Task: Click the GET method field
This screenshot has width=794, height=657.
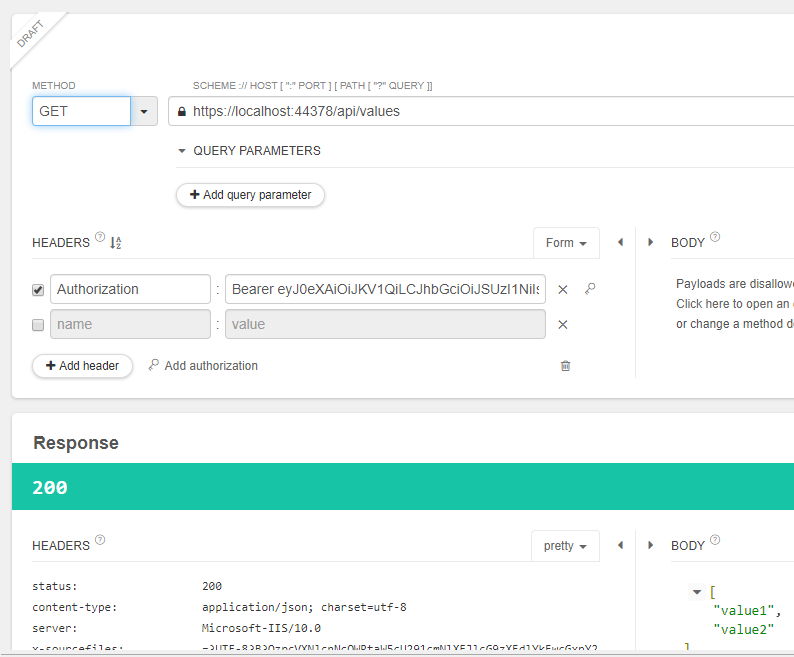Action: pyautogui.click(x=82, y=111)
